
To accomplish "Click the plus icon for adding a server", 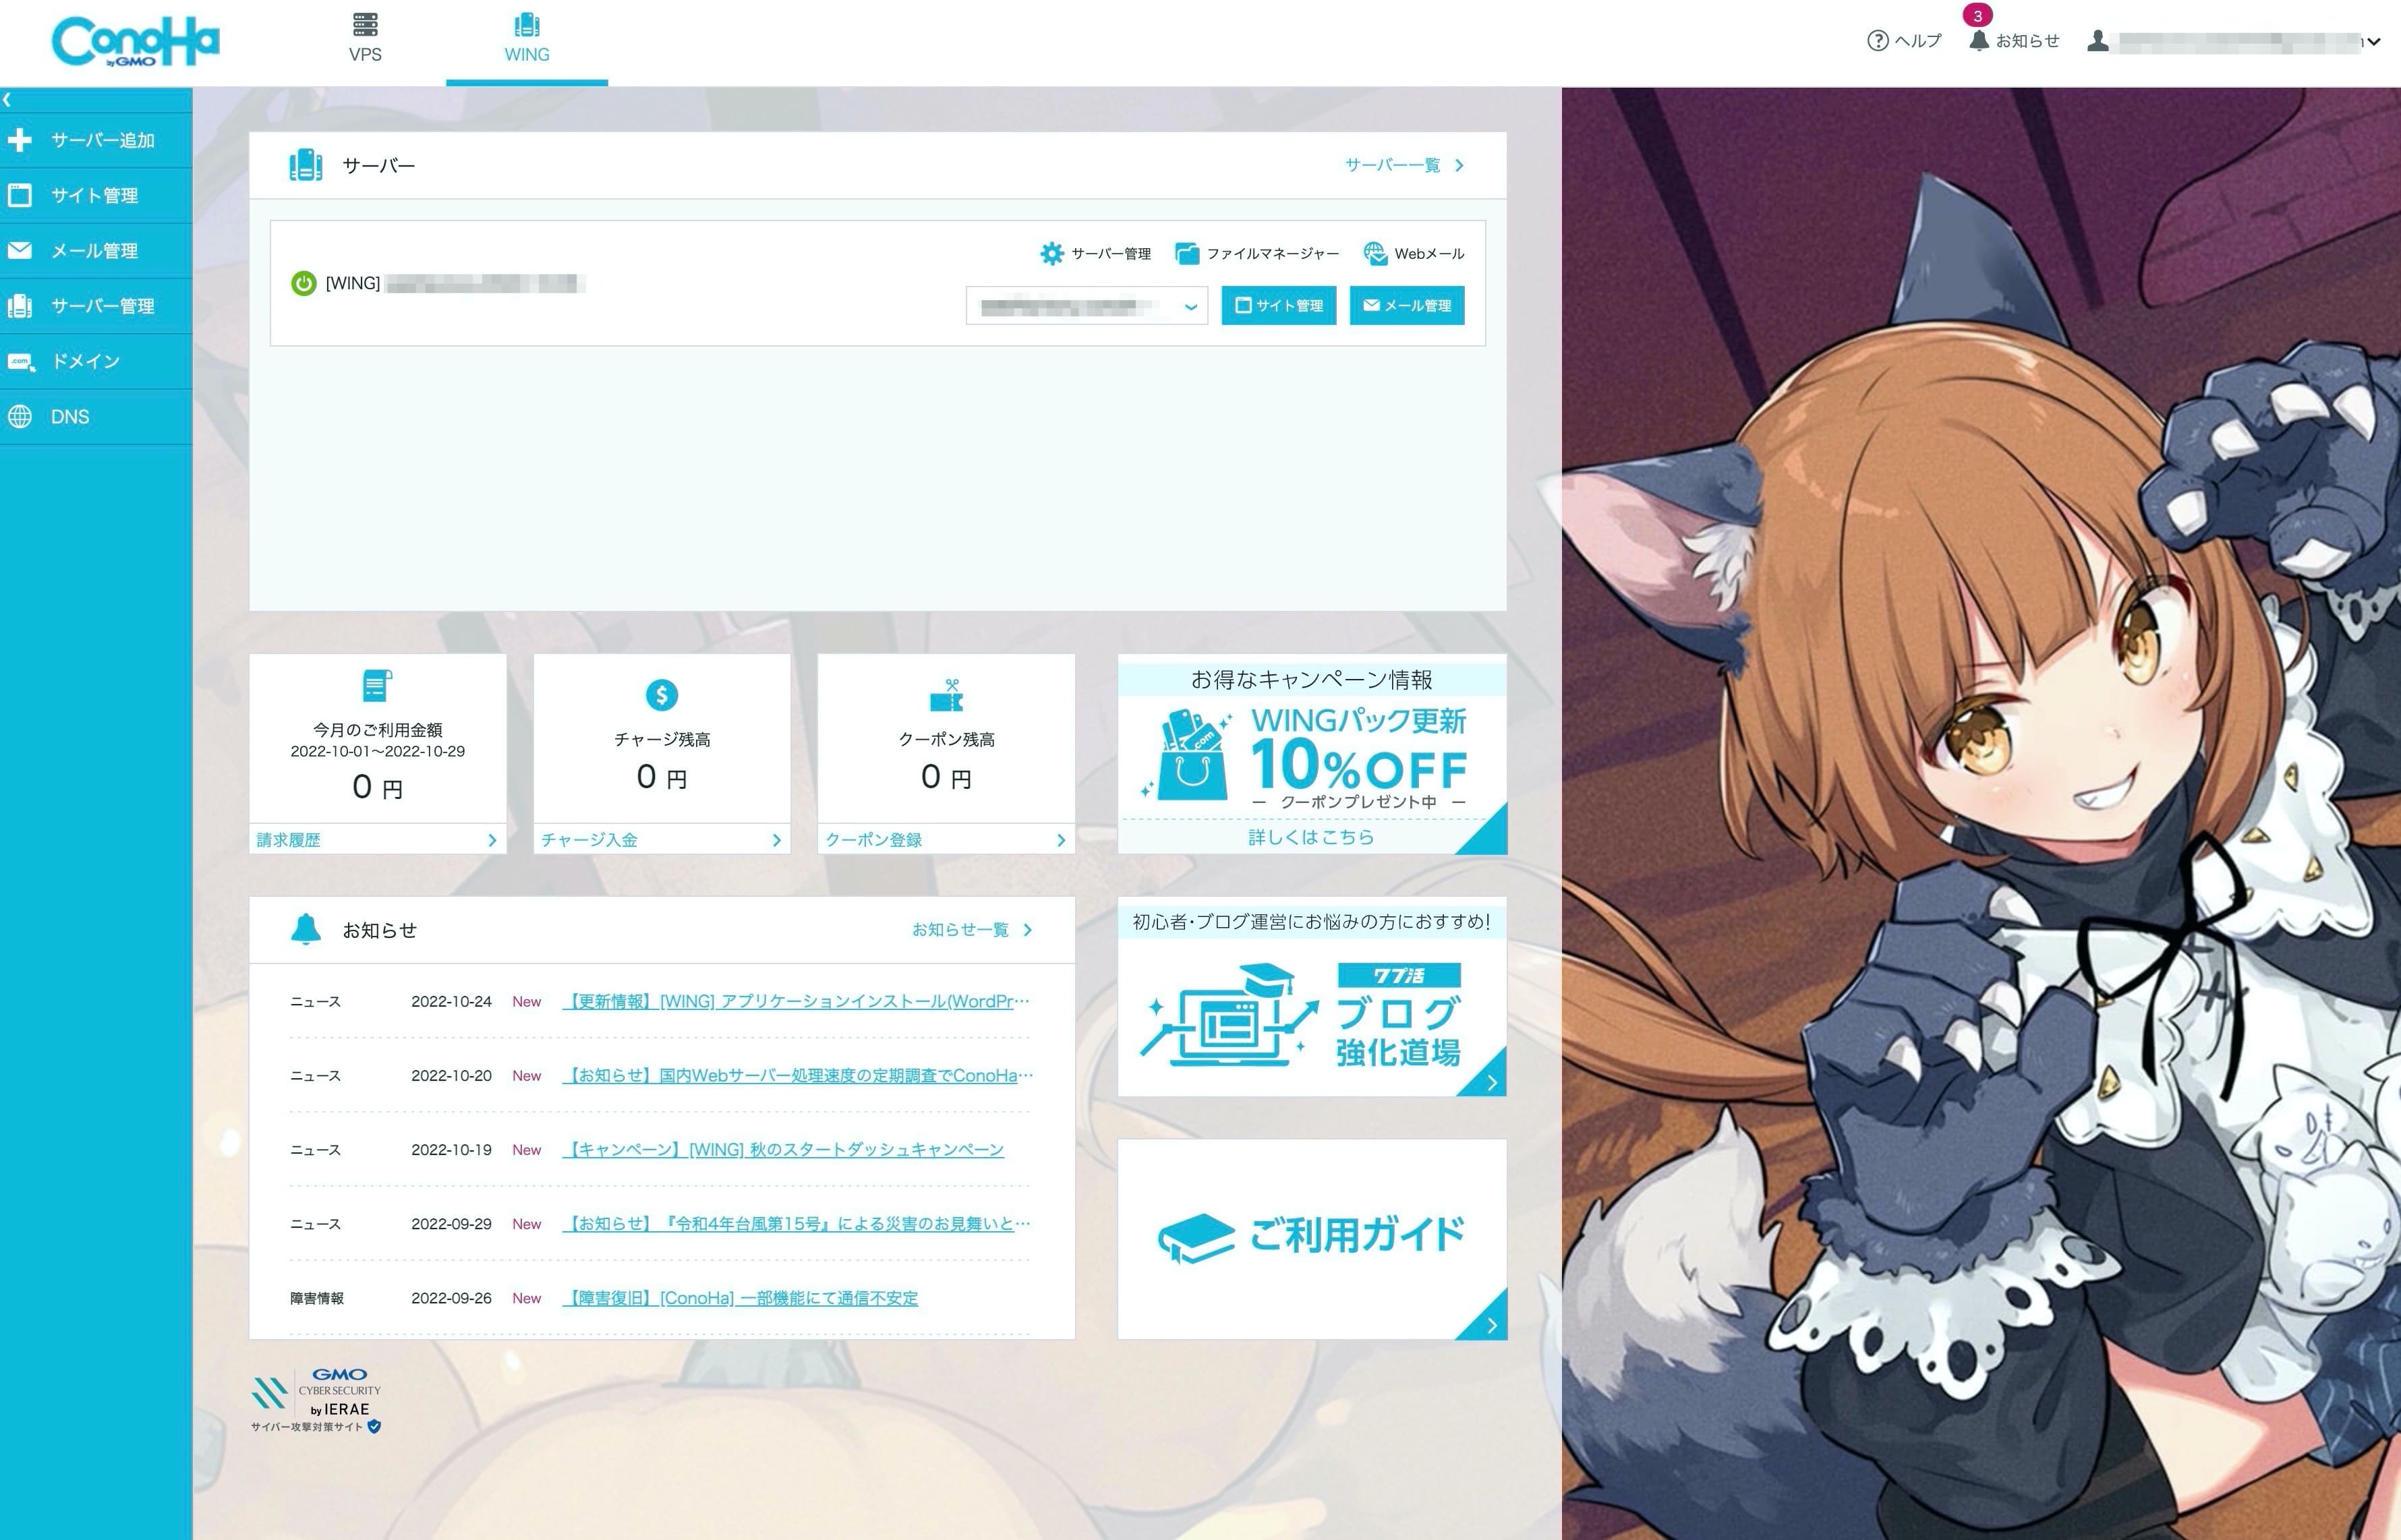I will 20,140.
